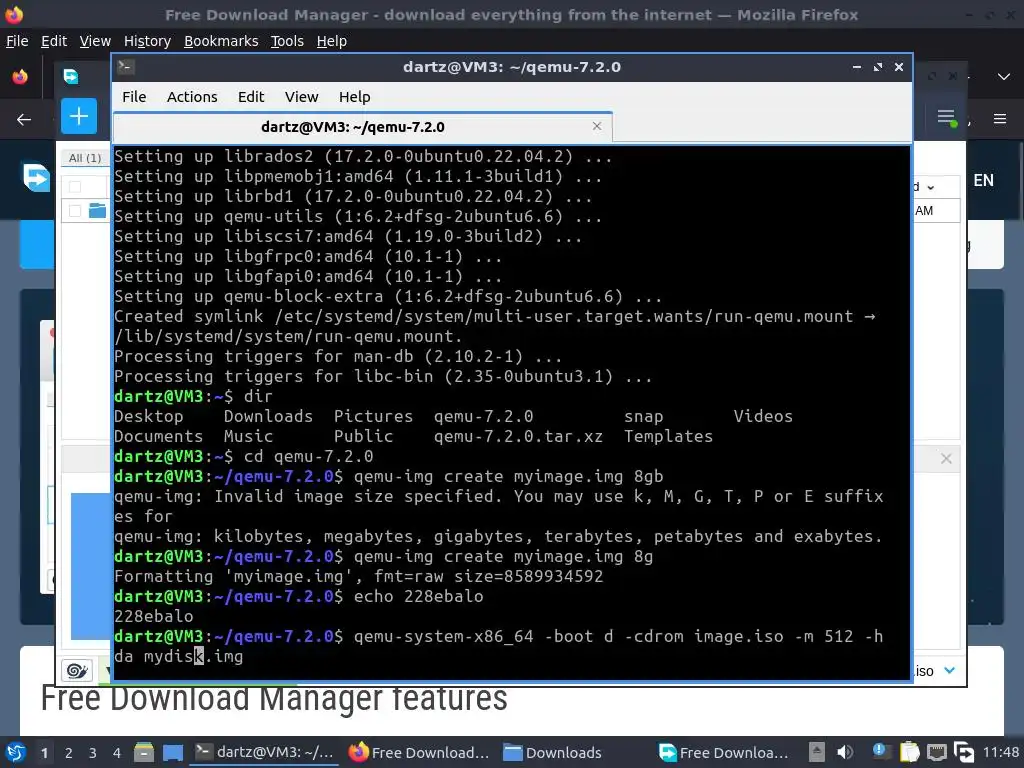Click the blue folder icon in download row
The width and height of the screenshot is (1024, 768).
coord(97,210)
